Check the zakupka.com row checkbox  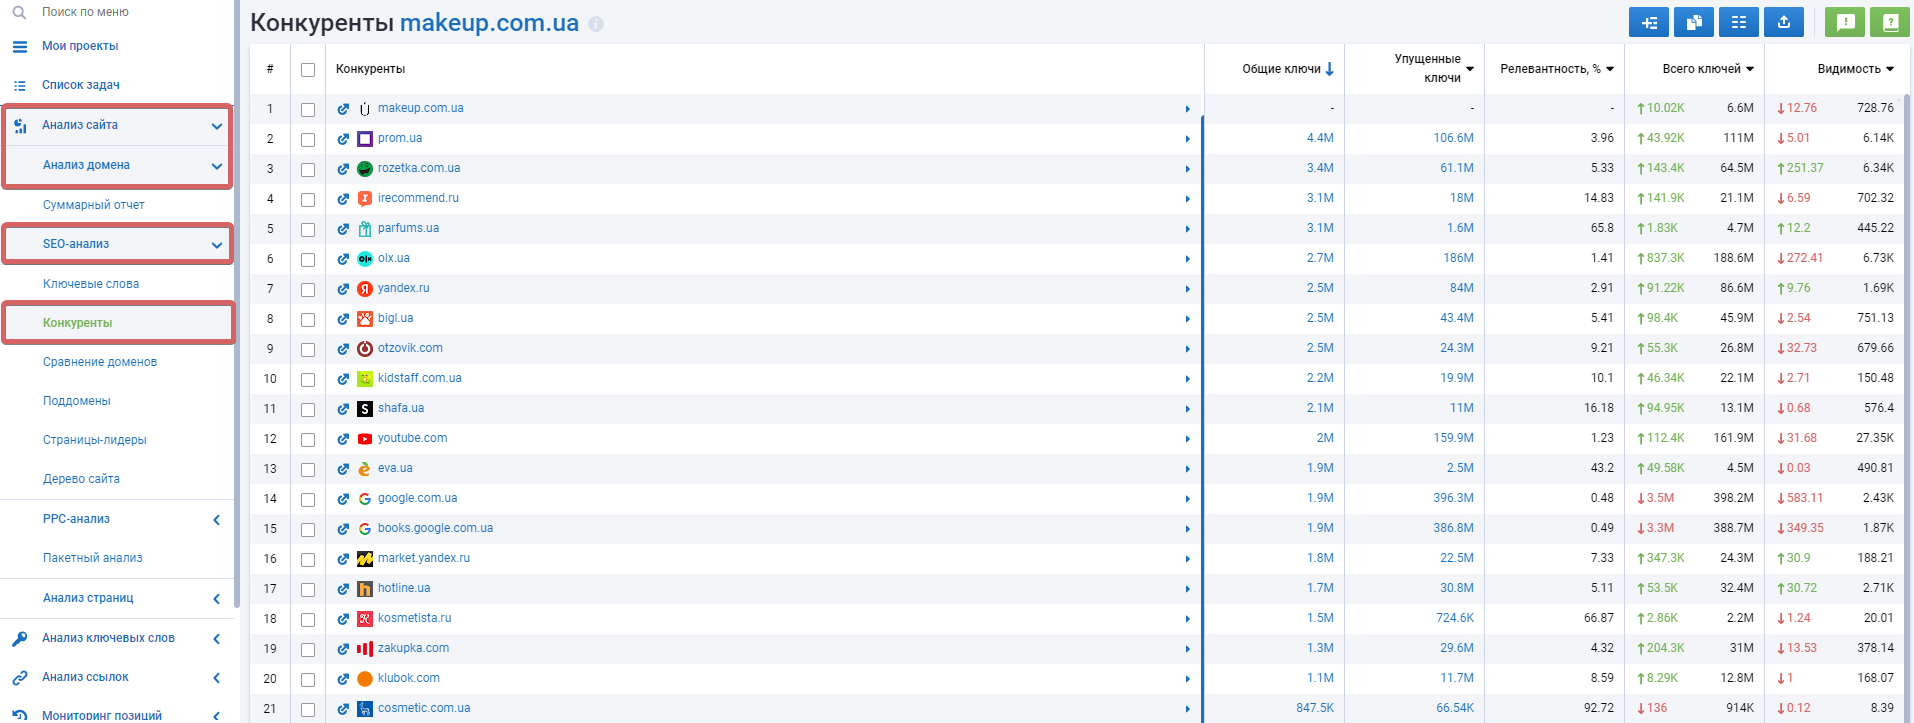click(x=308, y=650)
